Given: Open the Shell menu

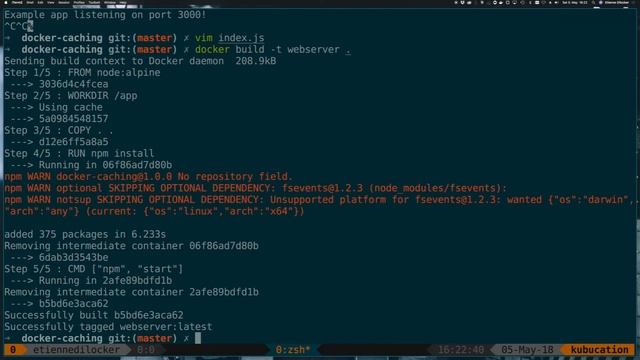Looking at the screenshot, I should [x=30, y=2].
